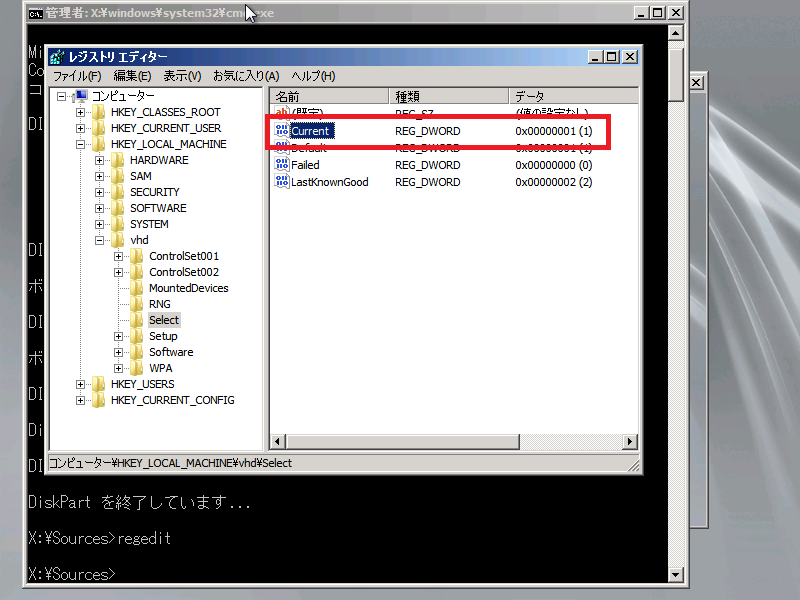The height and width of the screenshot is (600, 800).
Task: Click the WPA folder icon
Action: [137, 368]
